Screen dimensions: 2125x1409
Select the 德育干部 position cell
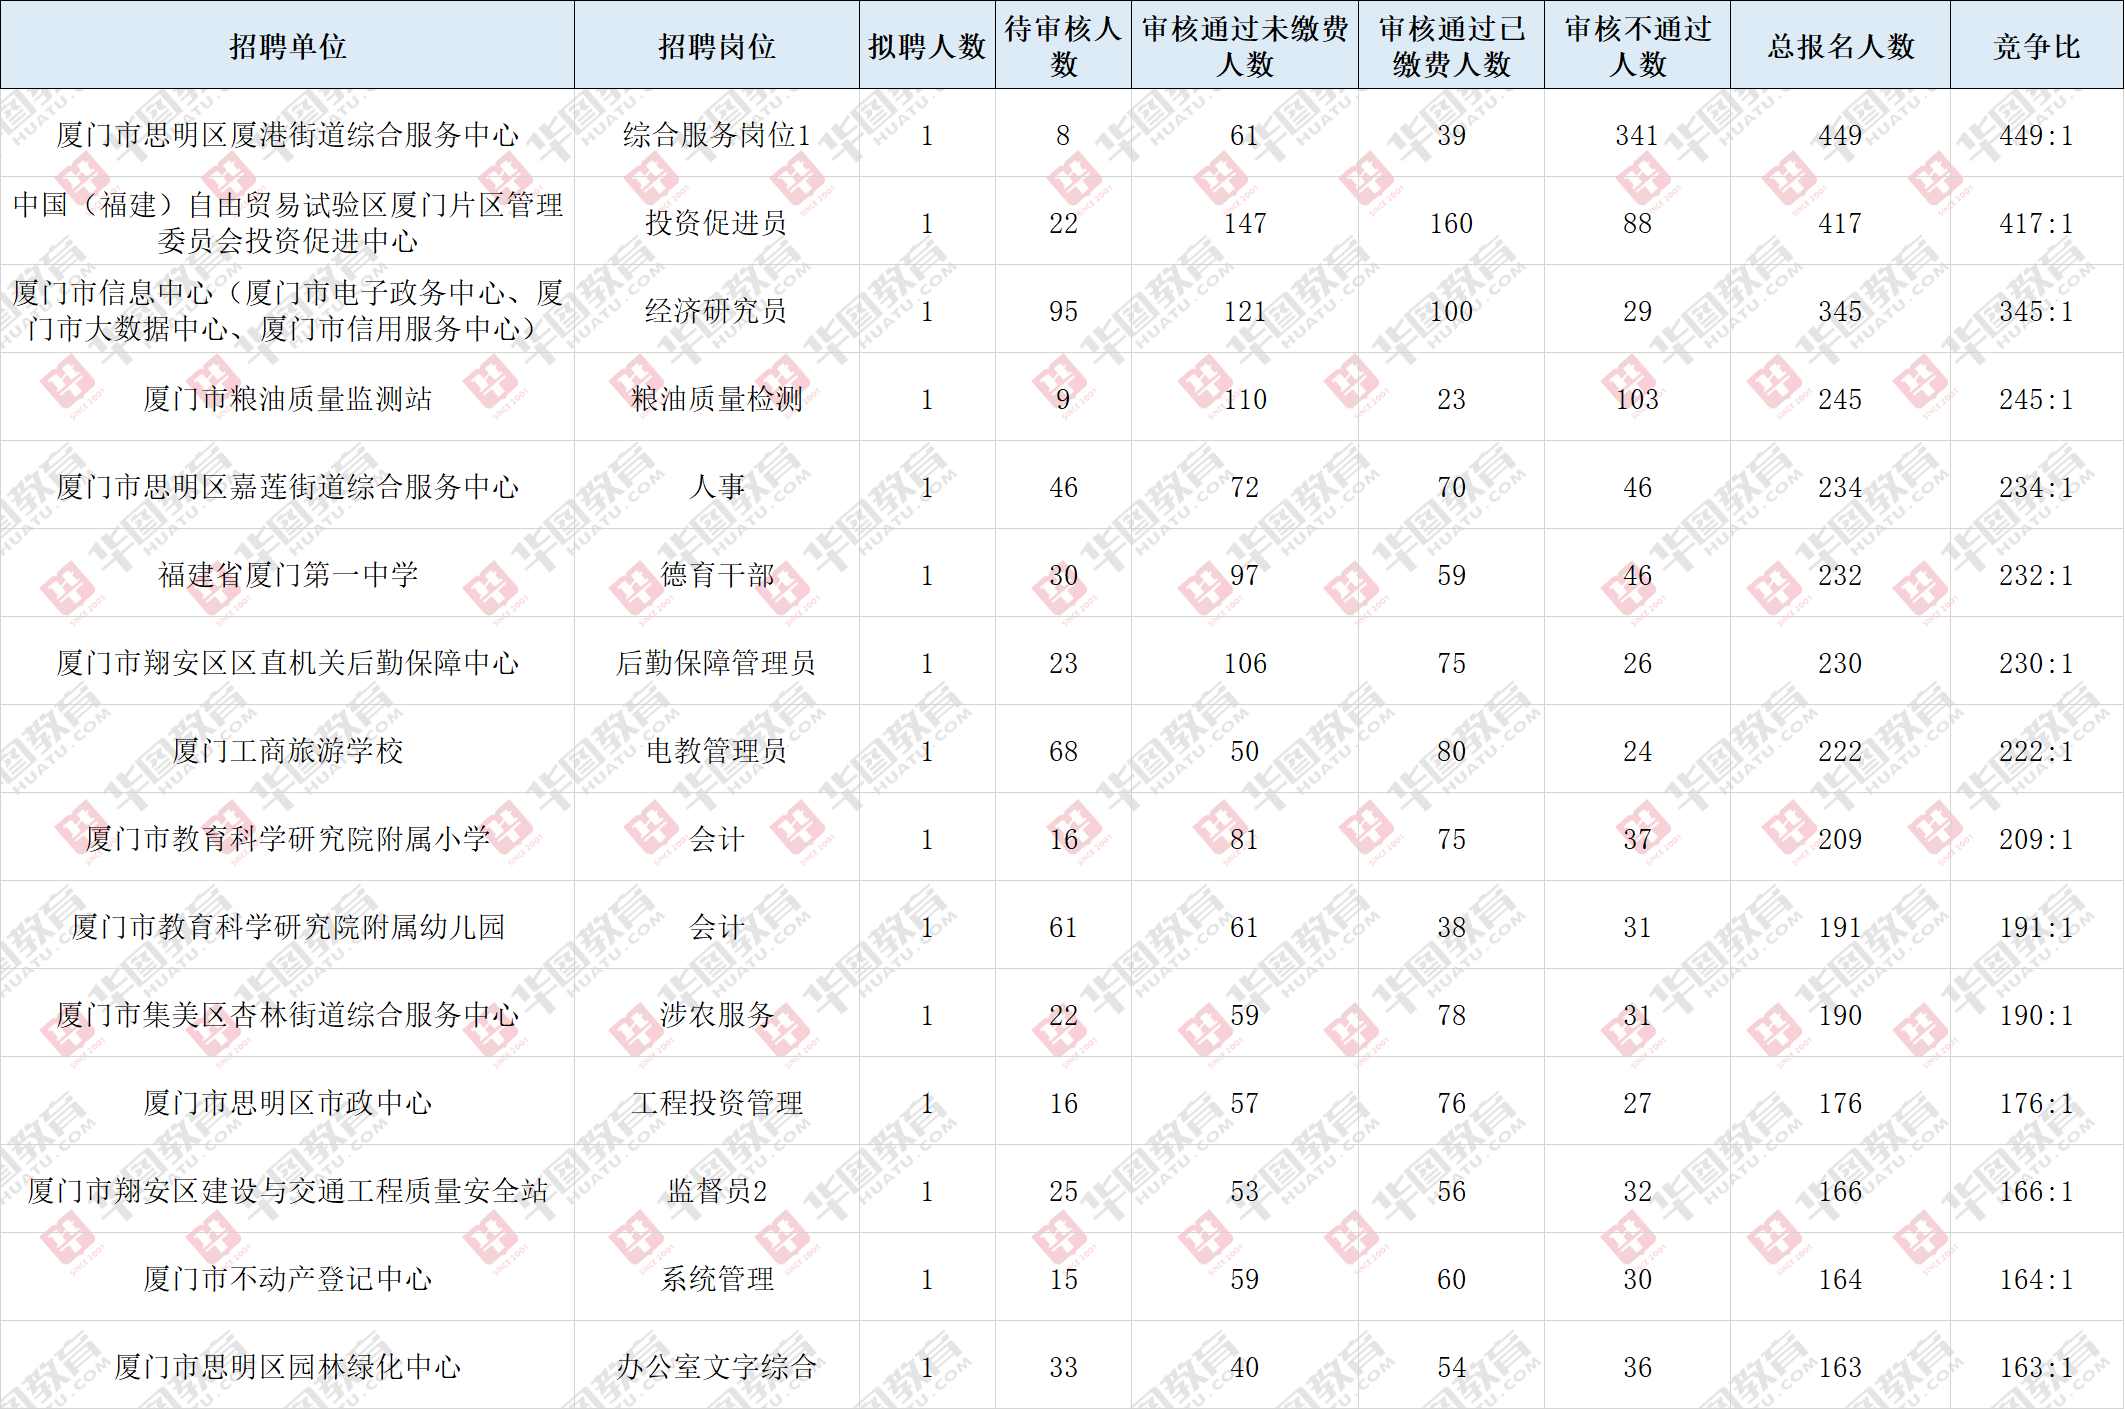pyautogui.click(x=716, y=573)
